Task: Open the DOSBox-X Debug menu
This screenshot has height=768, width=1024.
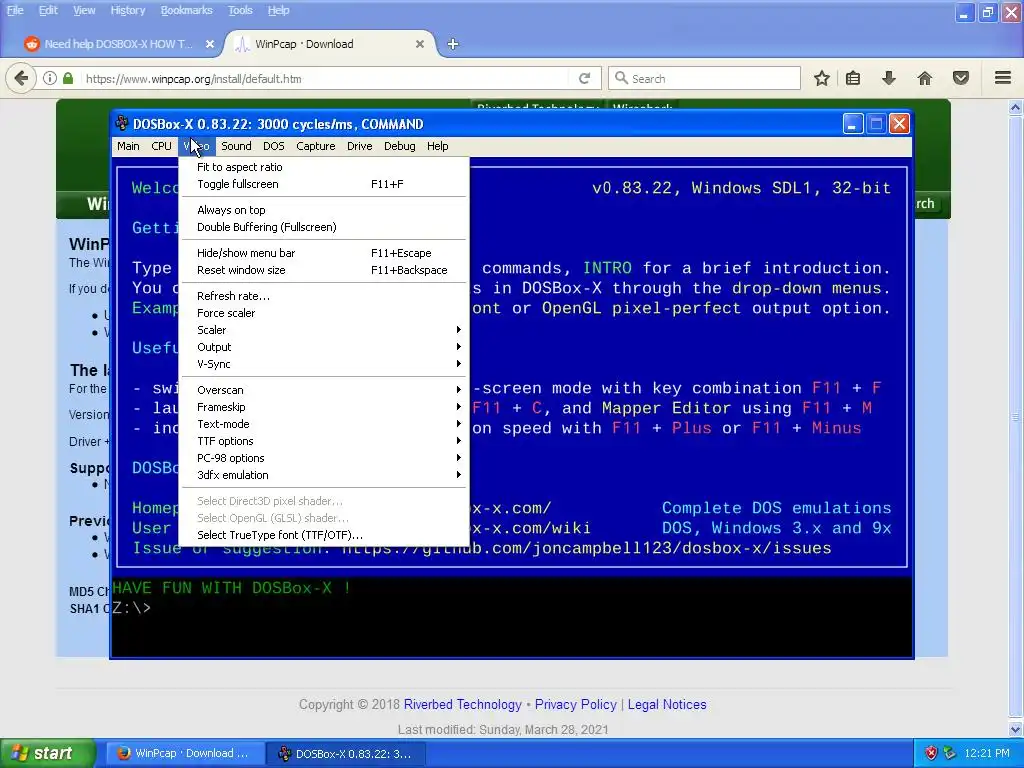Action: (x=400, y=146)
